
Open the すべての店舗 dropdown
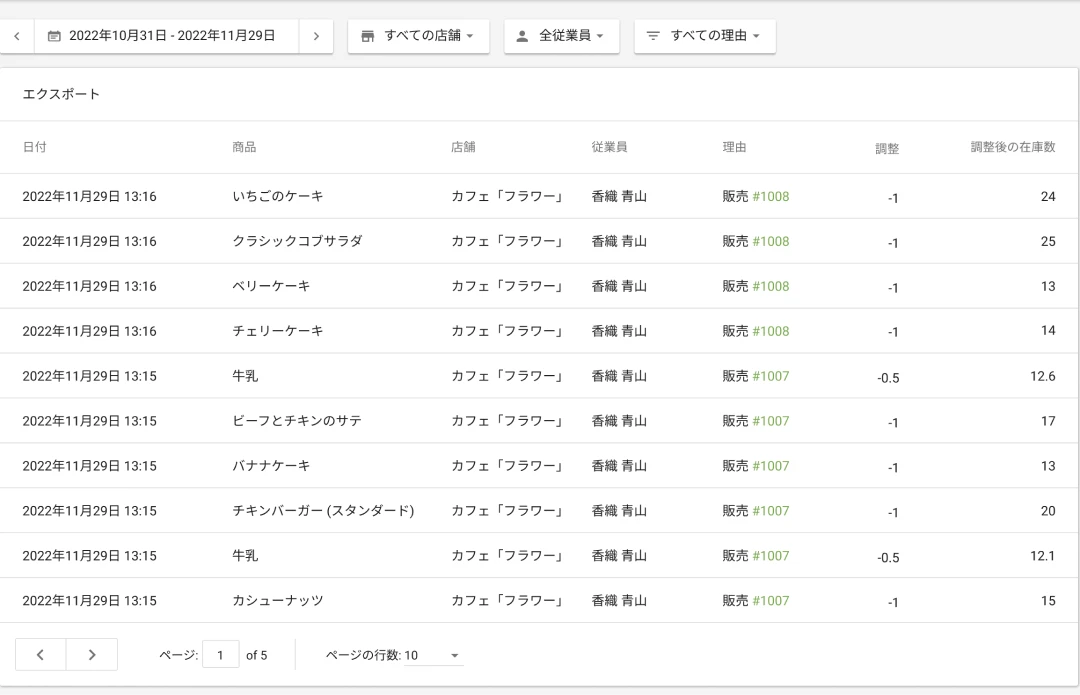(418, 36)
